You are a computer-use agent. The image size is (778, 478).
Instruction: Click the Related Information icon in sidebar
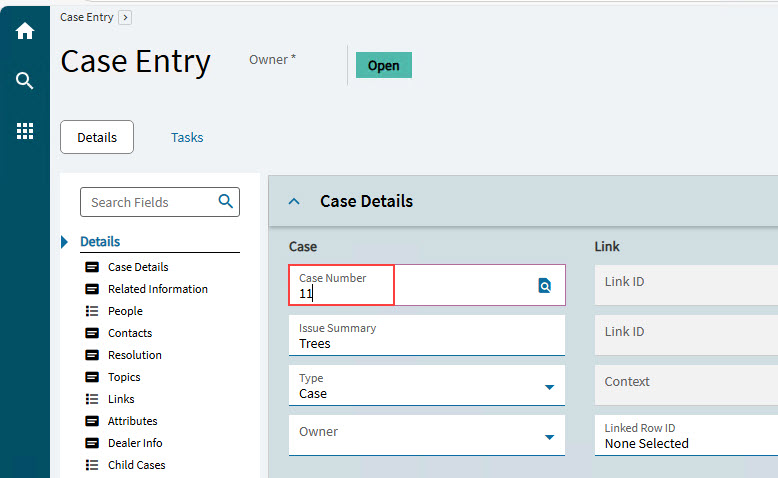(x=92, y=289)
